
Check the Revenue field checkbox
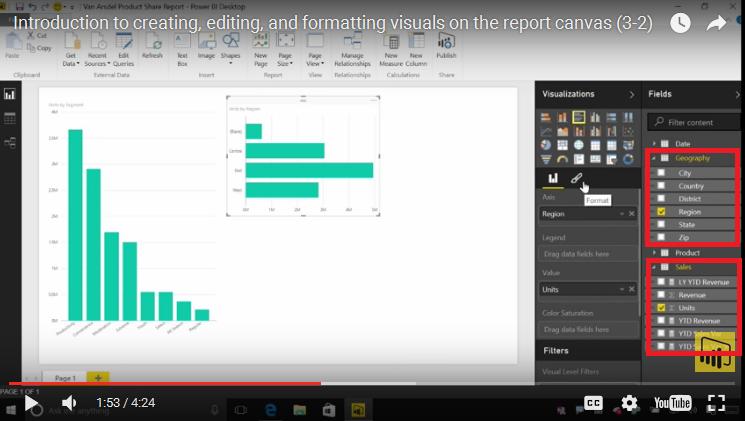[x=661, y=295]
